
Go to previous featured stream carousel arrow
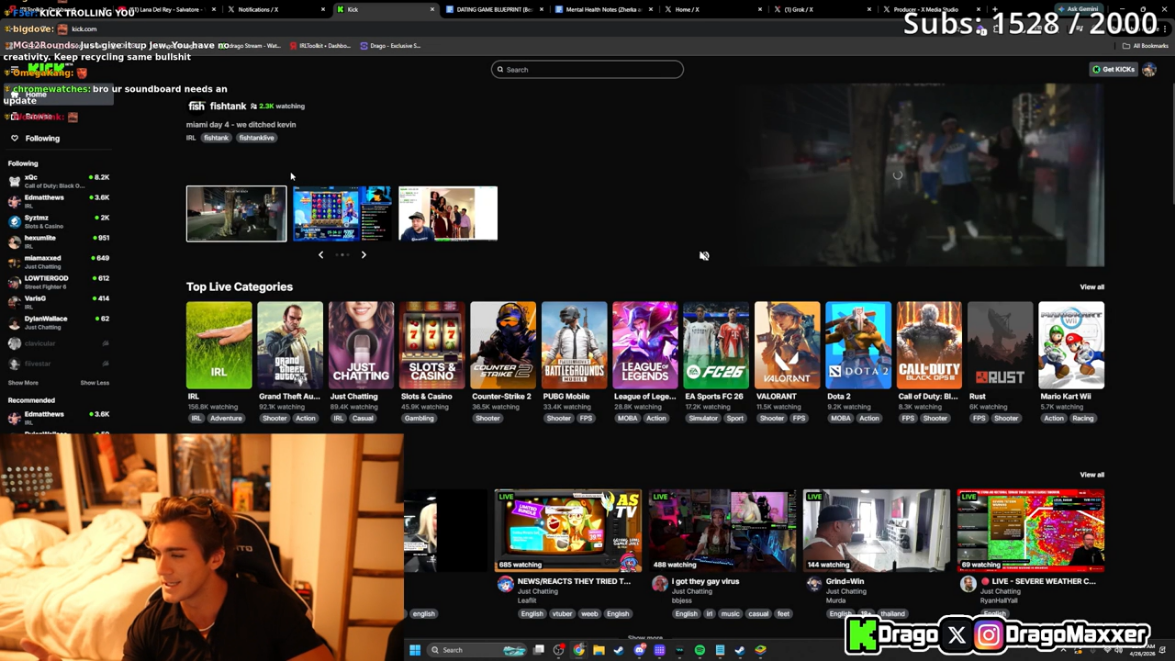(321, 255)
